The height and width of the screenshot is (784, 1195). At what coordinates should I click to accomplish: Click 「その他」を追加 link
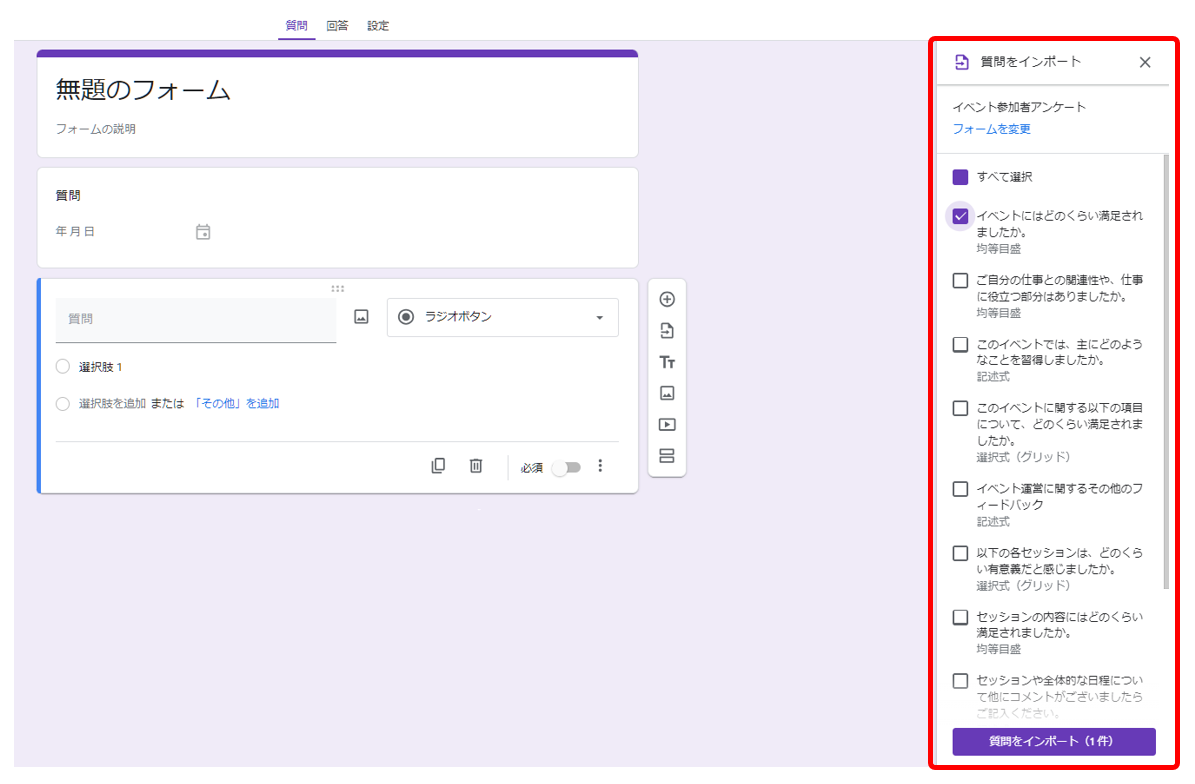tap(235, 403)
